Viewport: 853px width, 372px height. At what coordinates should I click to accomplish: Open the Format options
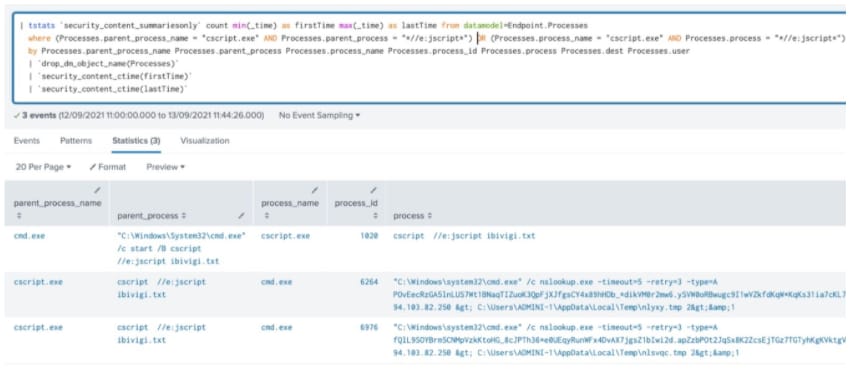point(108,167)
